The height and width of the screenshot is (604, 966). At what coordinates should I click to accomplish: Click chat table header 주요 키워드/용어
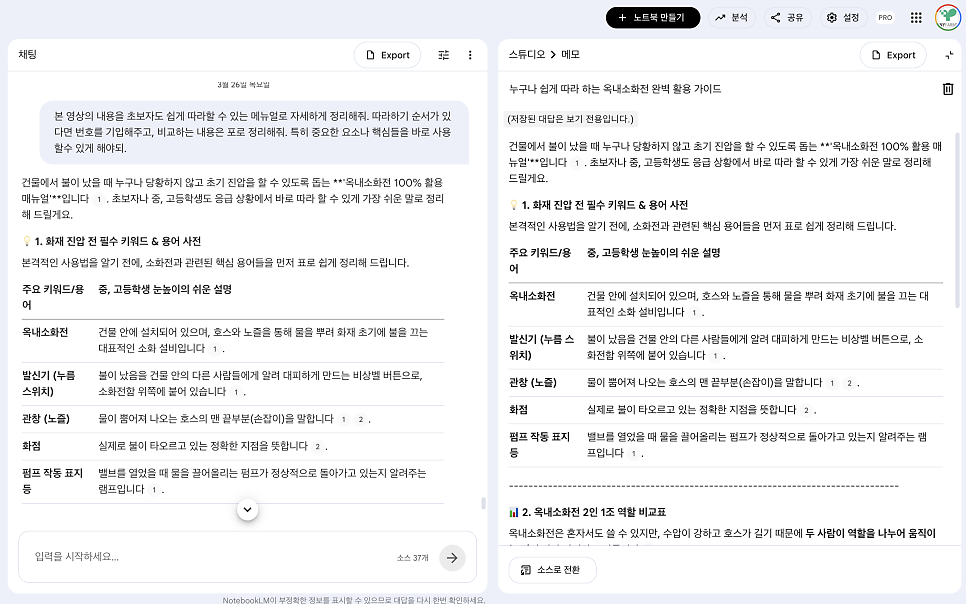pyautogui.click(x=53, y=297)
